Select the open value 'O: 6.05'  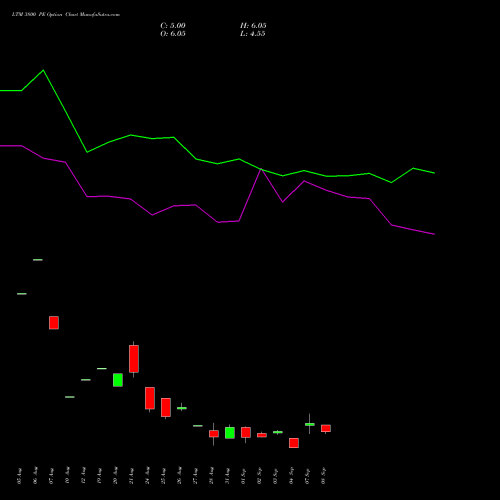[173, 34]
